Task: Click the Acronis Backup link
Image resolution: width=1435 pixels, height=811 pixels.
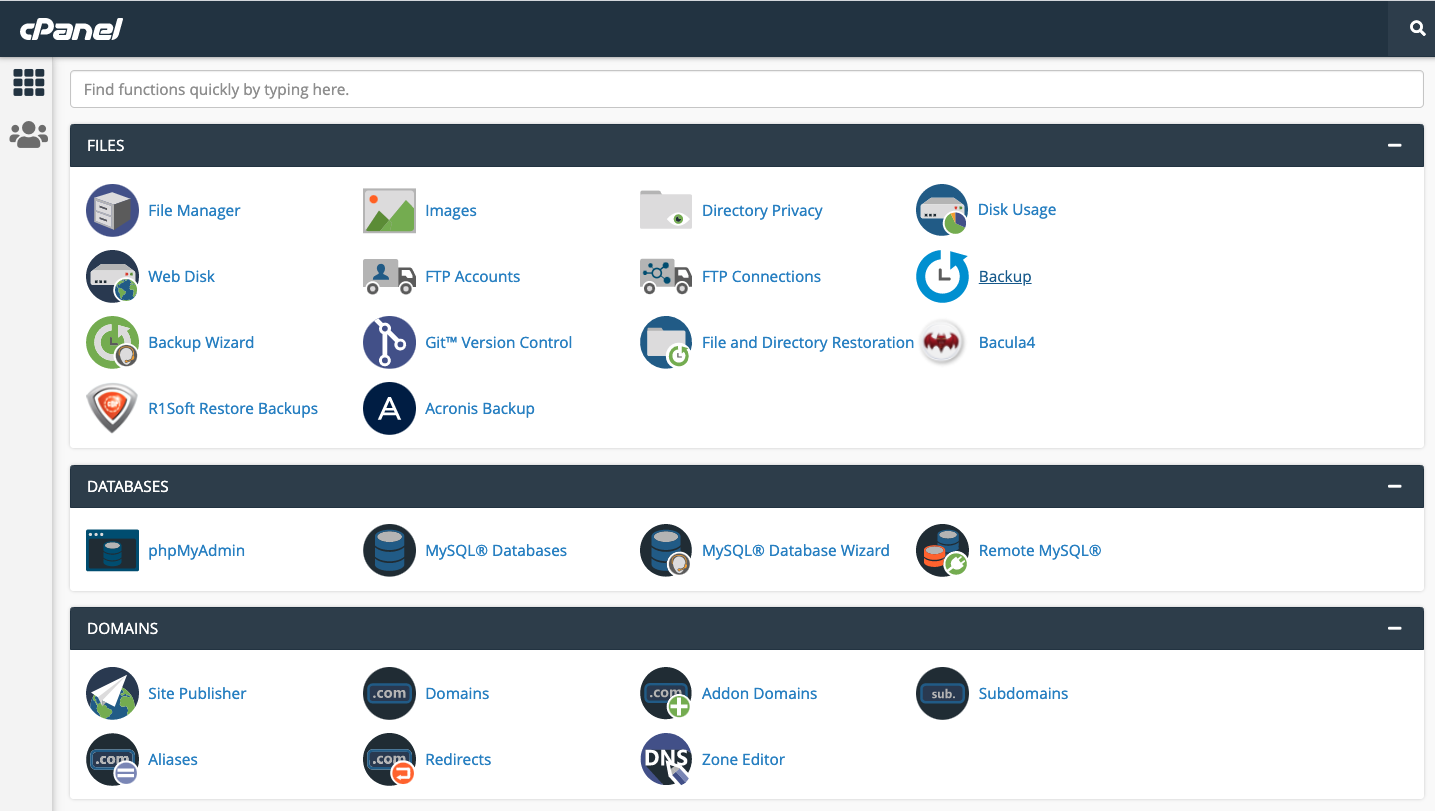Action: pos(480,408)
